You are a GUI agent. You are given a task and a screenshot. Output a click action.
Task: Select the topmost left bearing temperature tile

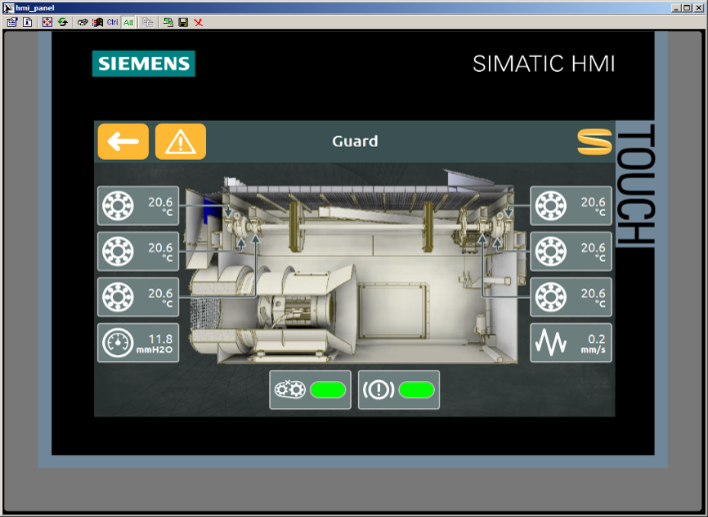pos(138,205)
